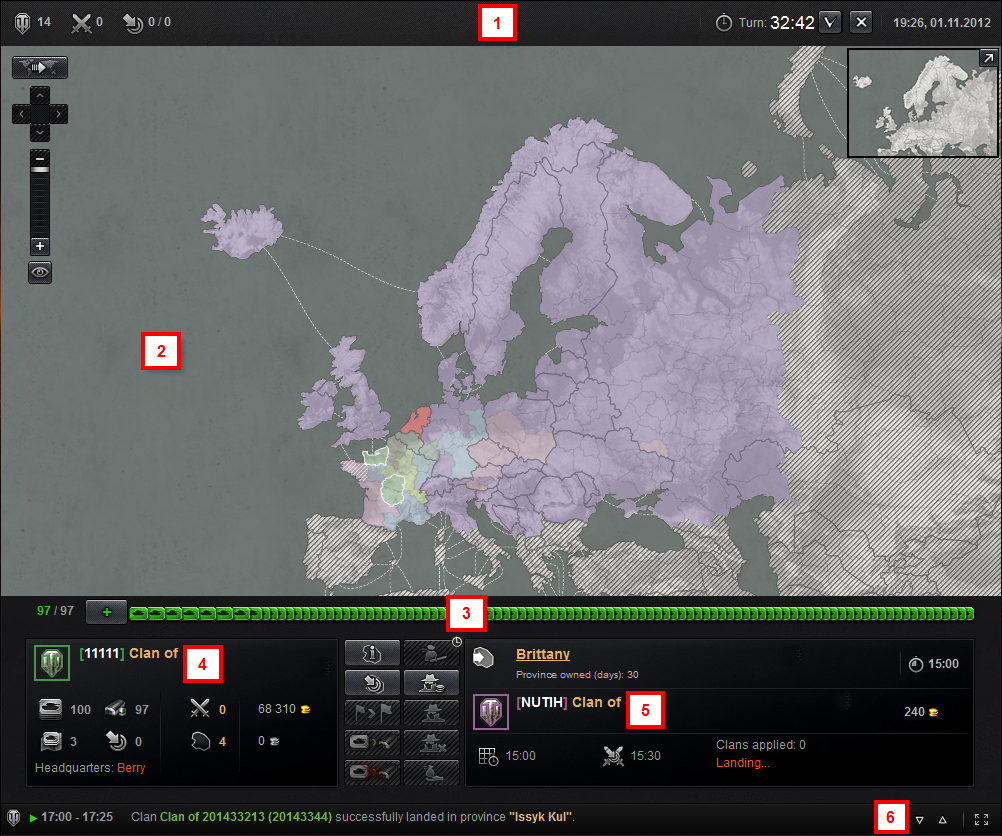Pan the map left with the arrow

[21, 115]
